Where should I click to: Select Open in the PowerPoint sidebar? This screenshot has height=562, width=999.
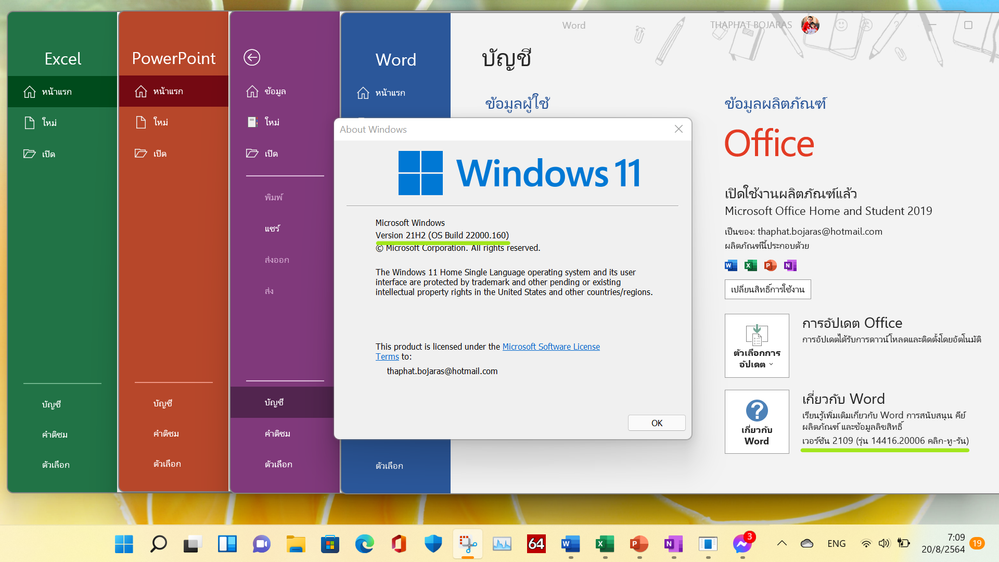(173, 153)
